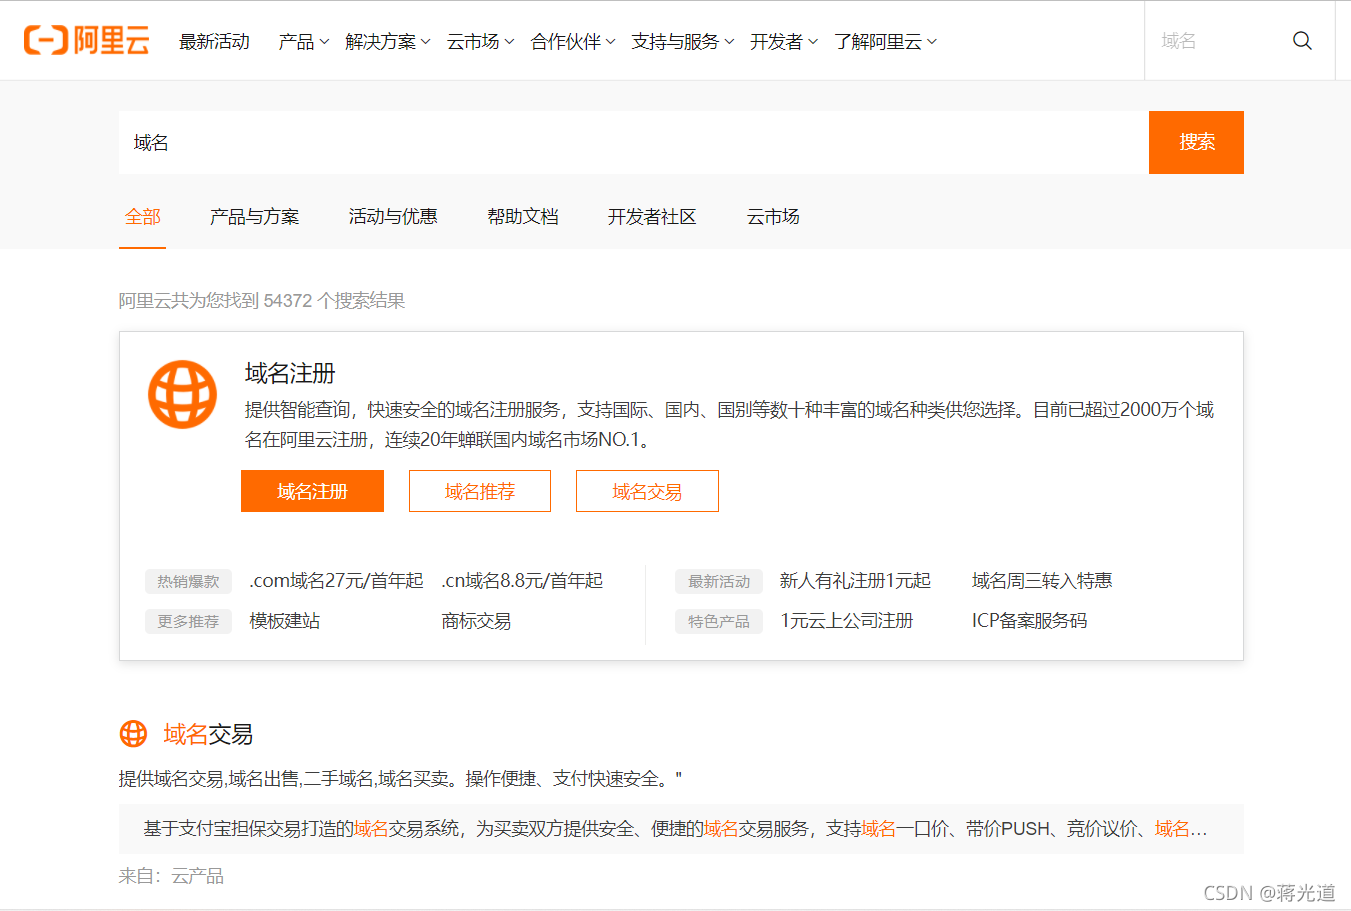
Task: Click the 更多推荐 tag
Action: click(188, 621)
